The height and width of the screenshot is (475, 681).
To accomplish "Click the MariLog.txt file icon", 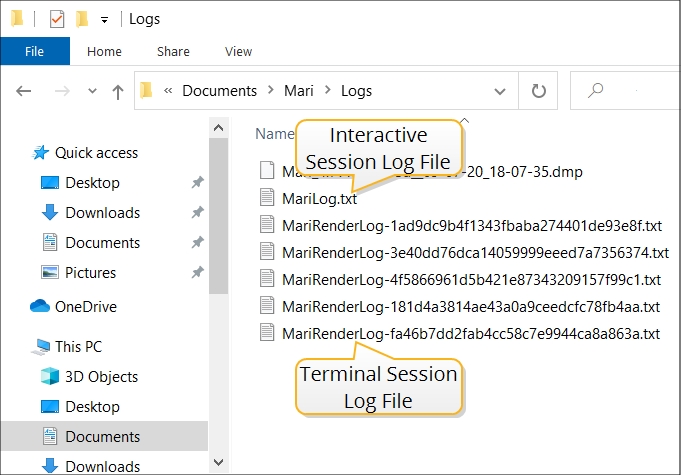I will click(266, 198).
